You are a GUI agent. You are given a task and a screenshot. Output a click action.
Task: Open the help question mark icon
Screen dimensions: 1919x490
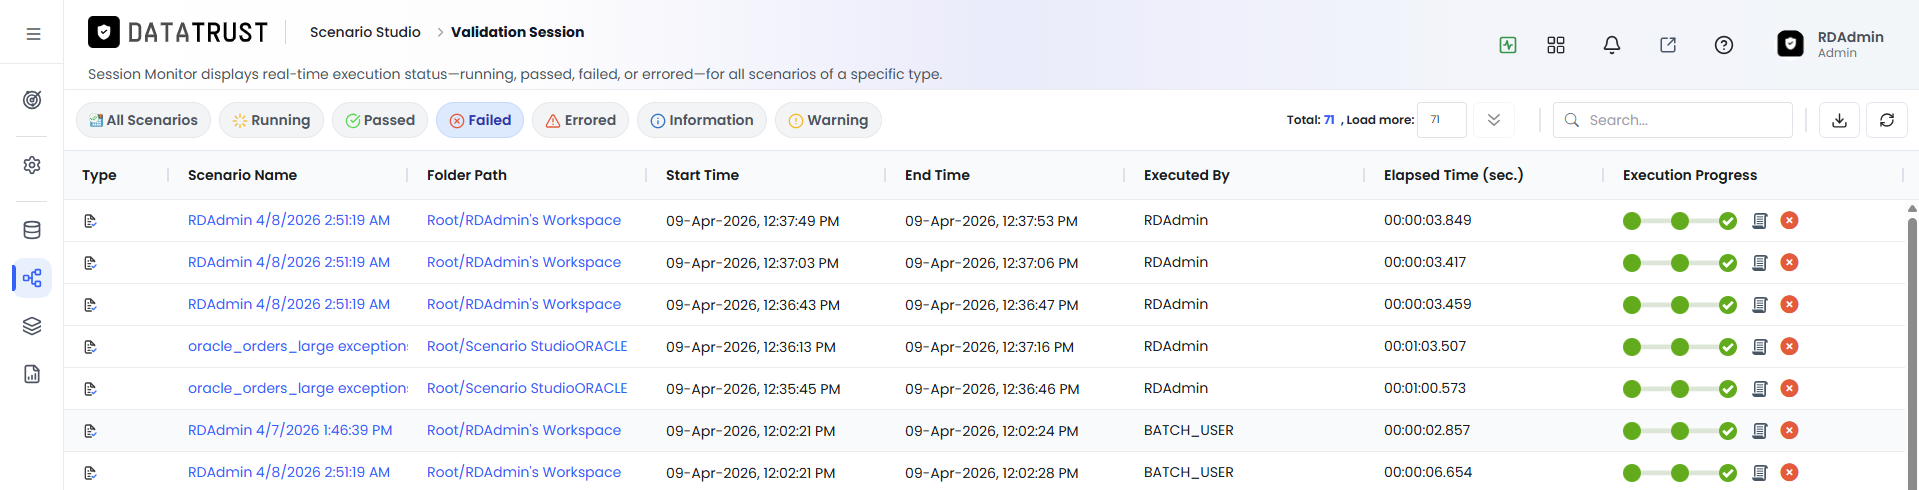point(1724,45)
